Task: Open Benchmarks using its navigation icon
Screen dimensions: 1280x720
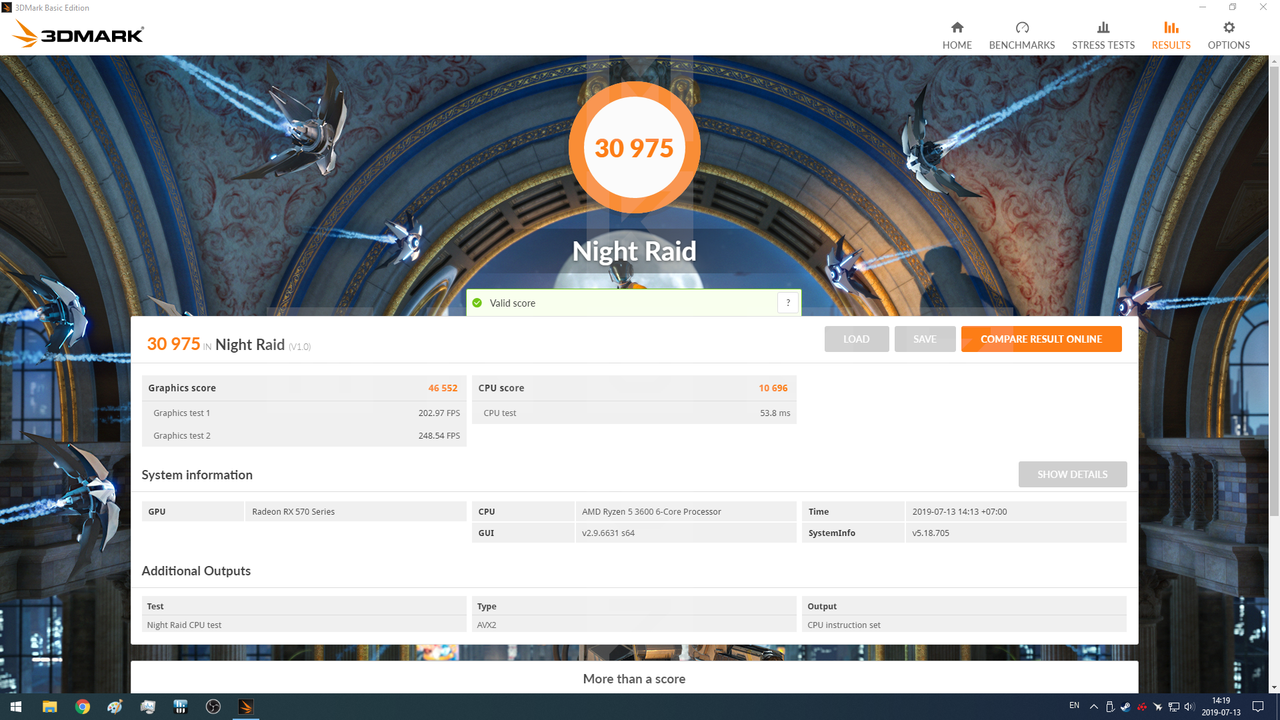Action: 1022,35
